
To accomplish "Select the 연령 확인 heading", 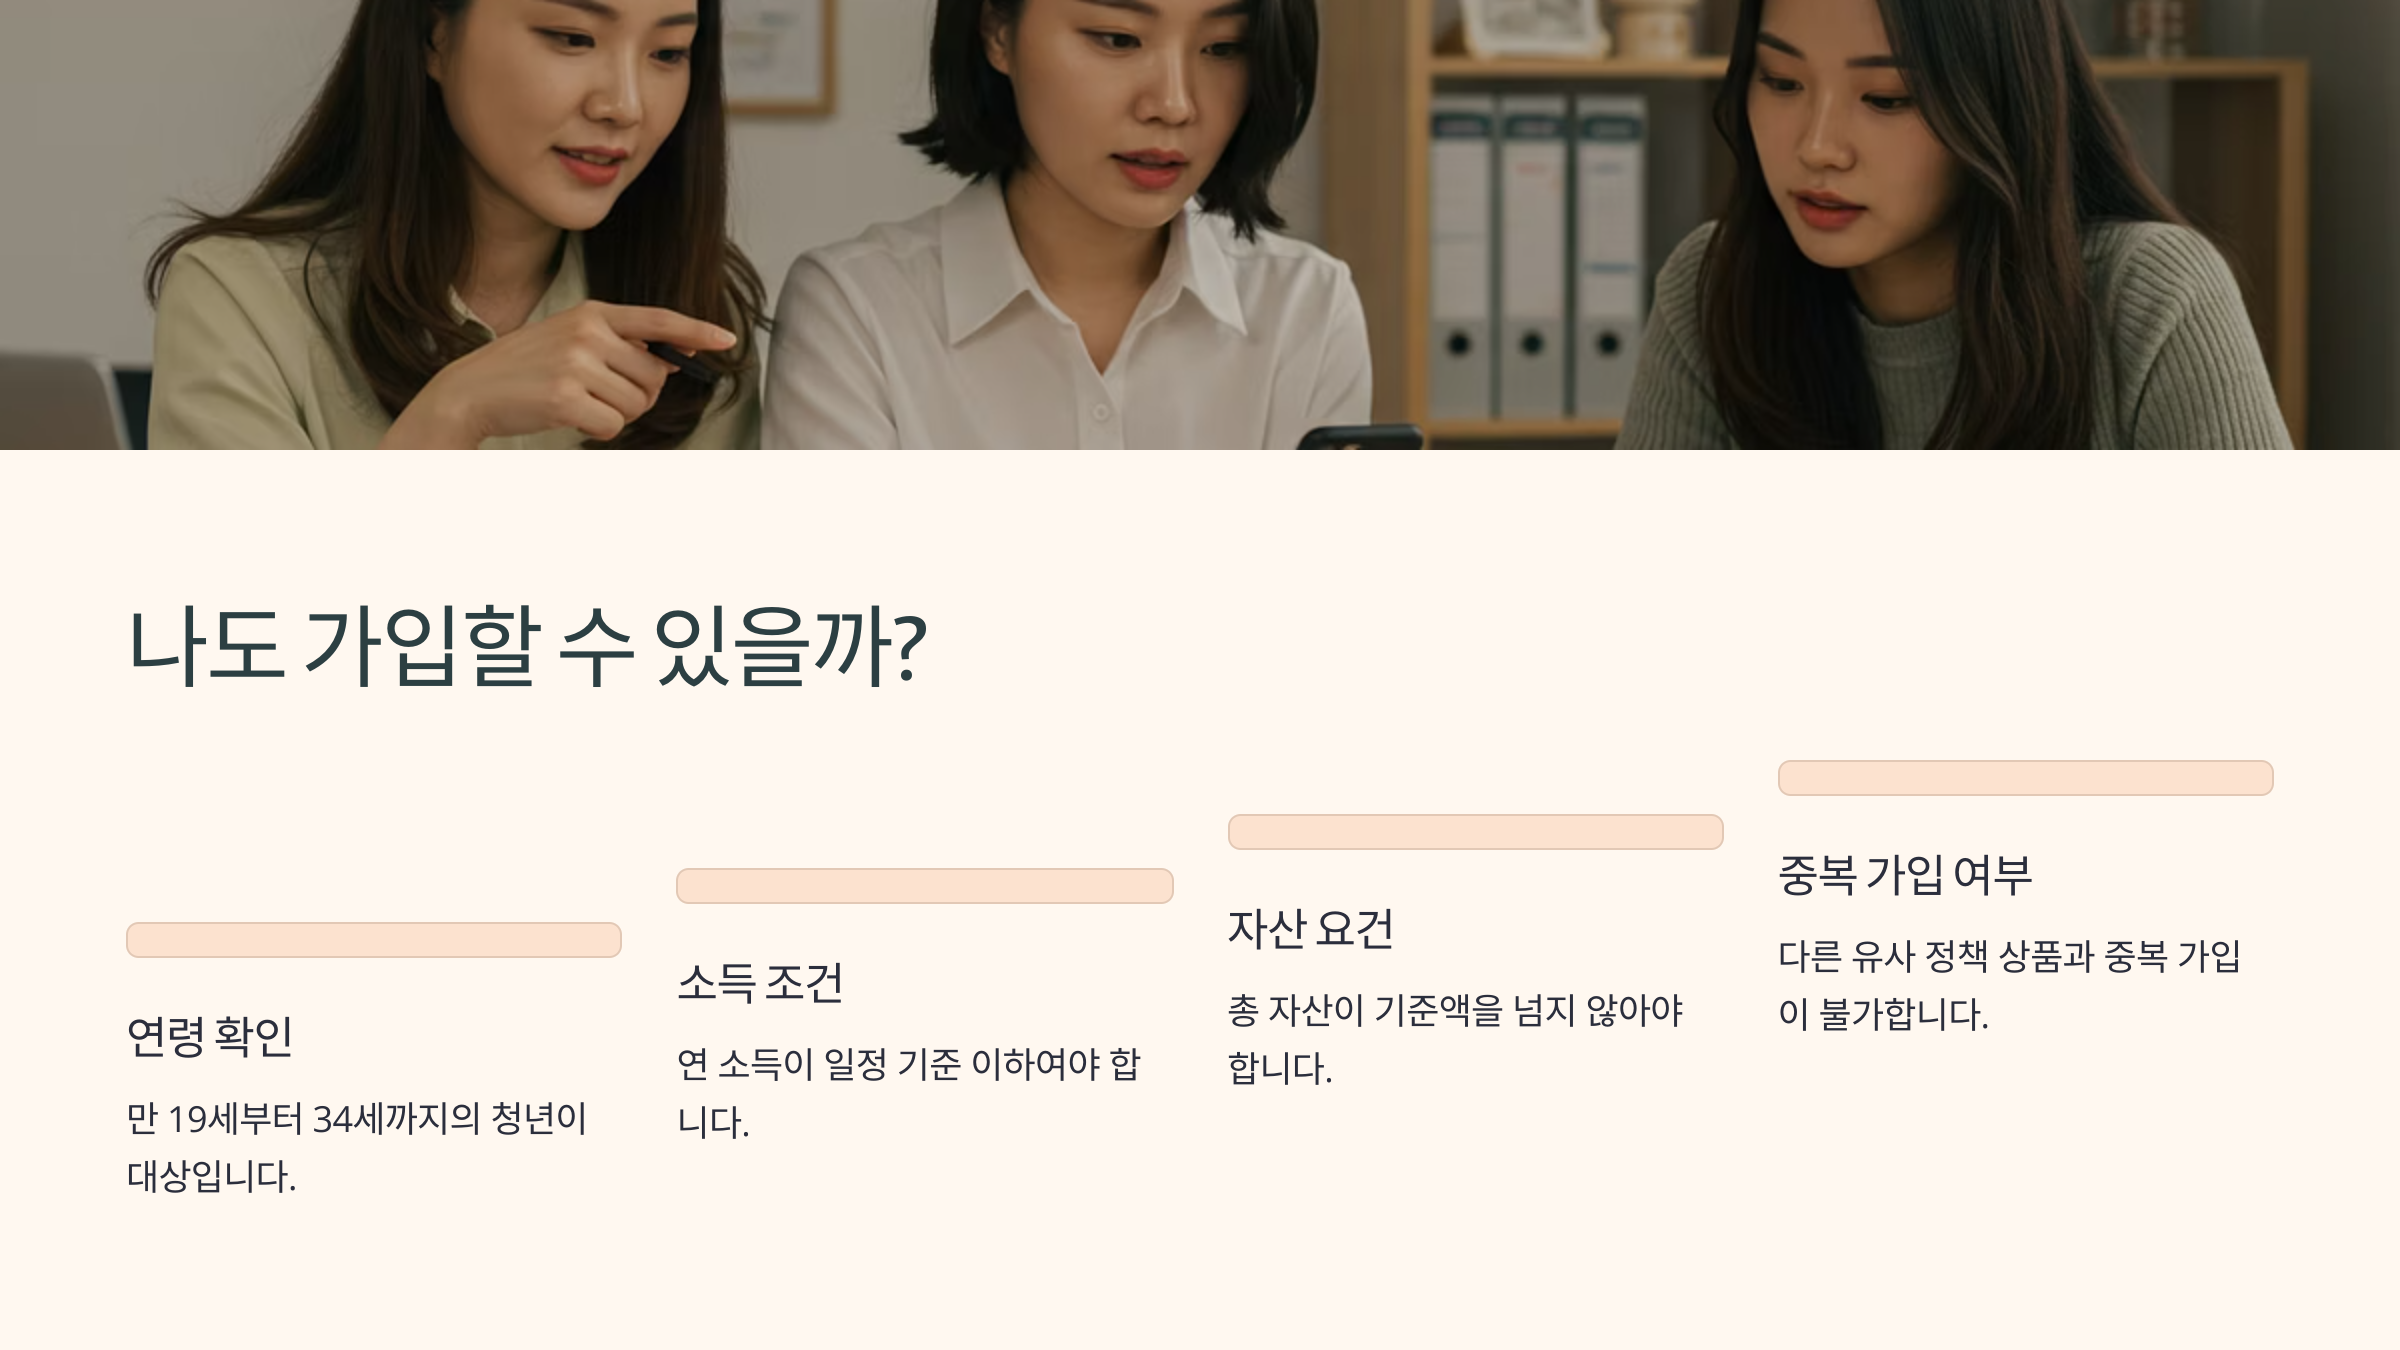I will [x=210, y=1036].
